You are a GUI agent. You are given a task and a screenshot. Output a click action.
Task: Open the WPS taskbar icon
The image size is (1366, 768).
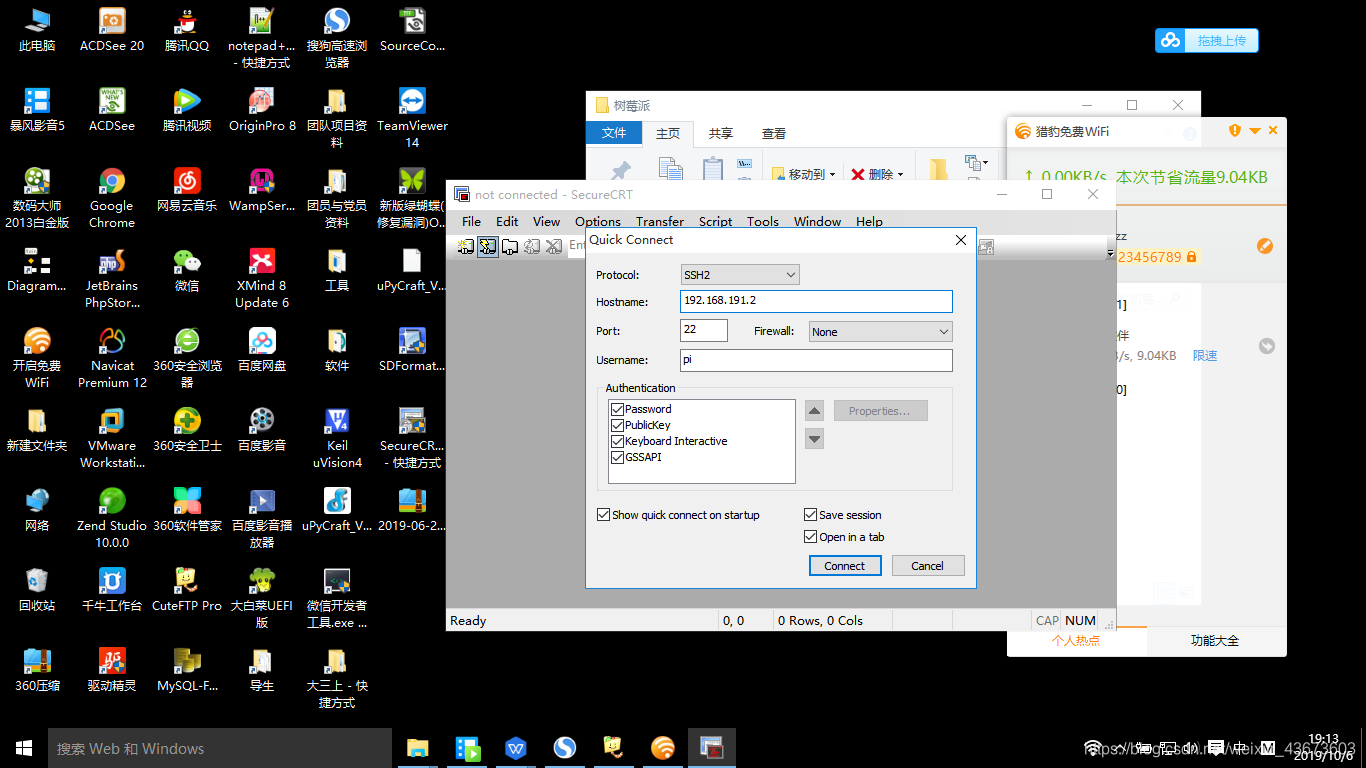(516, 748)
